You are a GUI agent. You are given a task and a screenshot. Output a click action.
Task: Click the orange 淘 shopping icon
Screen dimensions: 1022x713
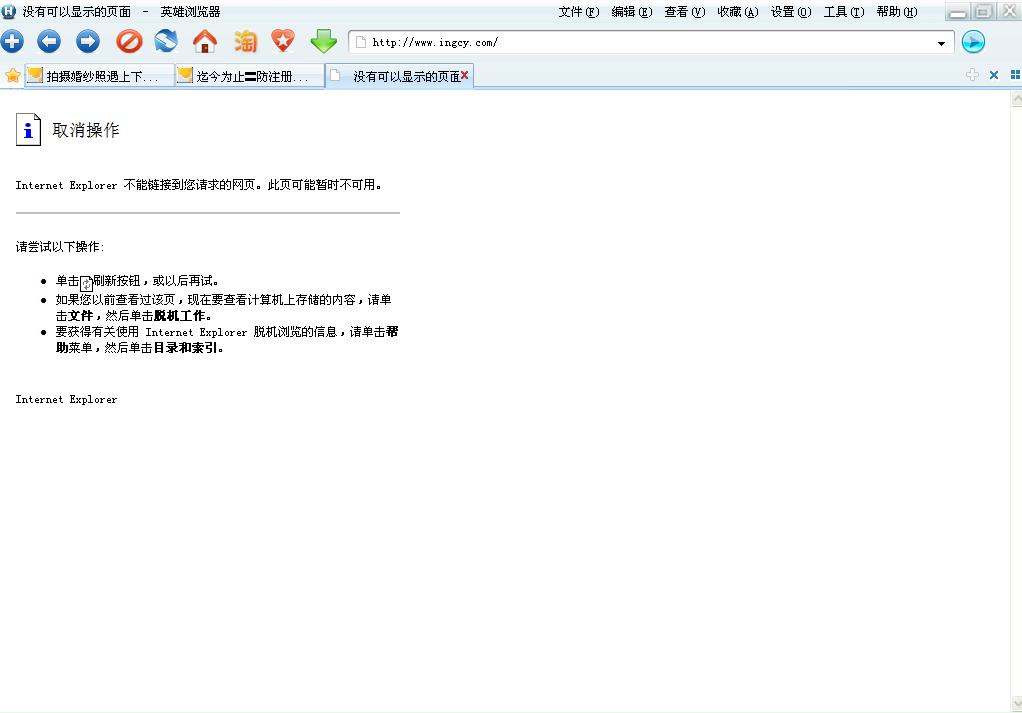tap(245, 42)
